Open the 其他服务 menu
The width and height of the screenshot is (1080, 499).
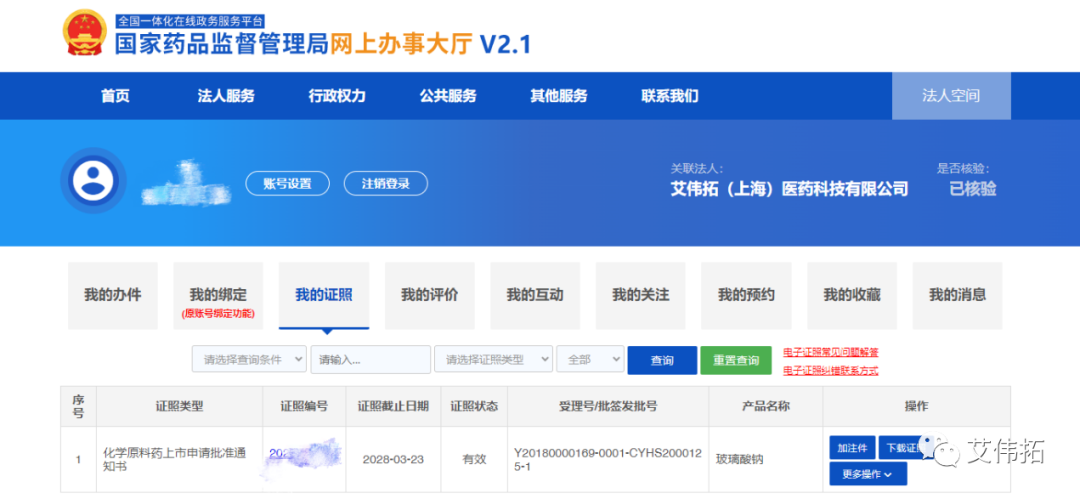click(x=559, y=96)
